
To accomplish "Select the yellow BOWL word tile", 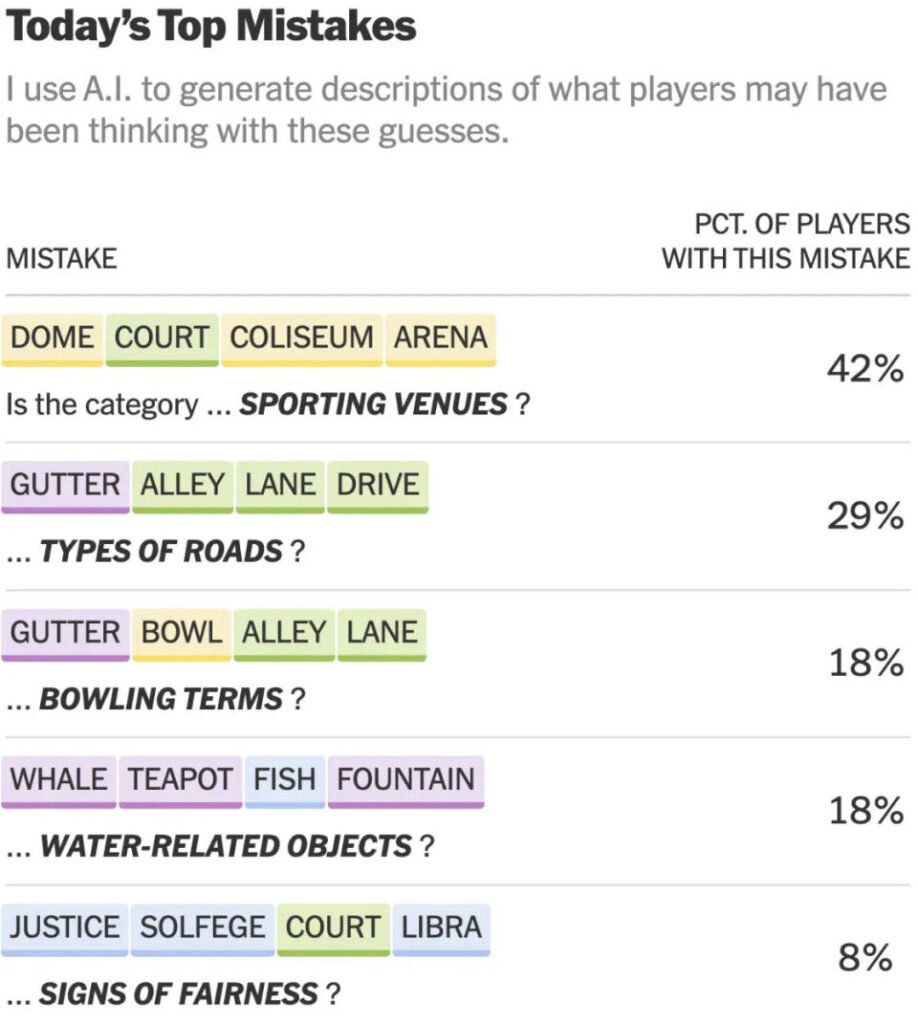I will point(182,634).
